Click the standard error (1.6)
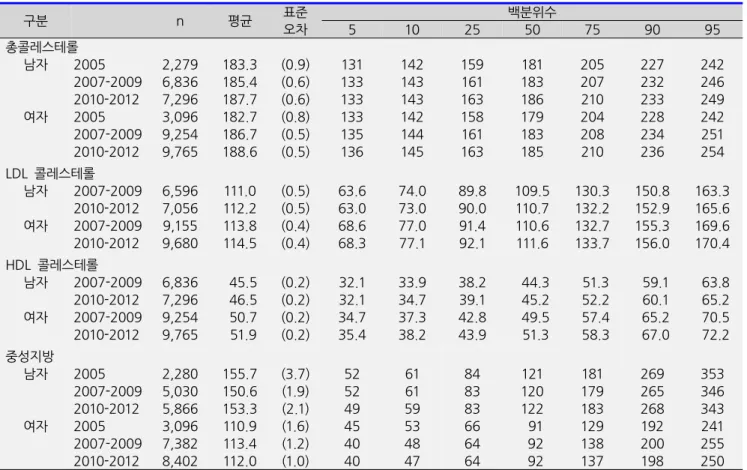747x470 pixels. click(295, 427)
